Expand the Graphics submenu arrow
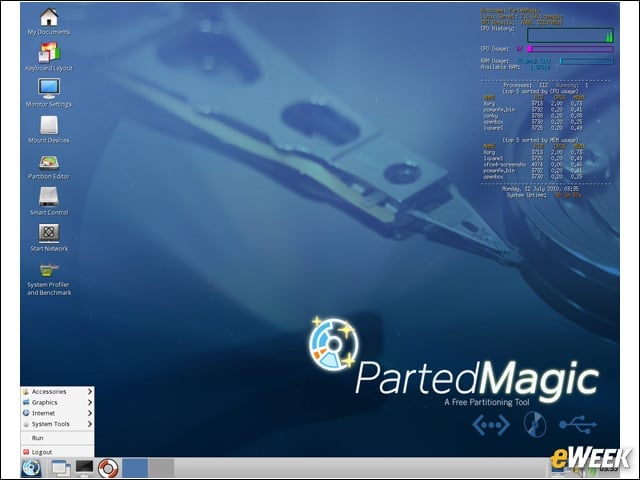The height and width of the screenshot is (480, 640). (x=90, y=402)
